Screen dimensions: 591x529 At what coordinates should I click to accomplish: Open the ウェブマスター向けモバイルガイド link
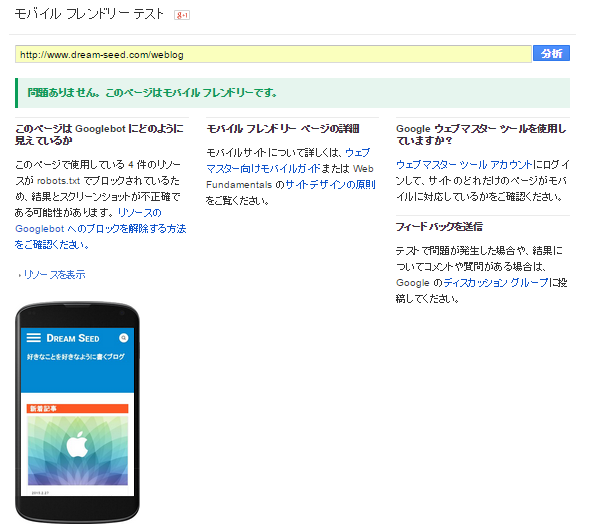pos(288,161)
